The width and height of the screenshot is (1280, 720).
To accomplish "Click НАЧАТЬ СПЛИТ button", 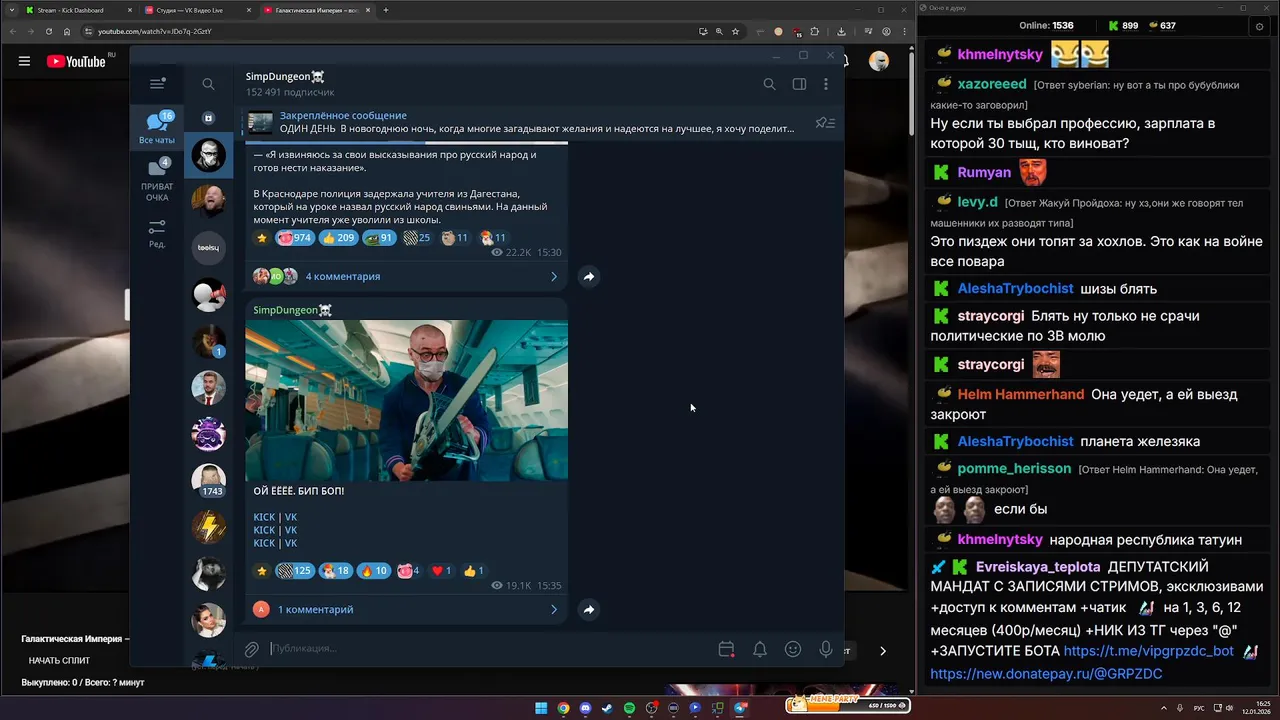I will point(59,660).
